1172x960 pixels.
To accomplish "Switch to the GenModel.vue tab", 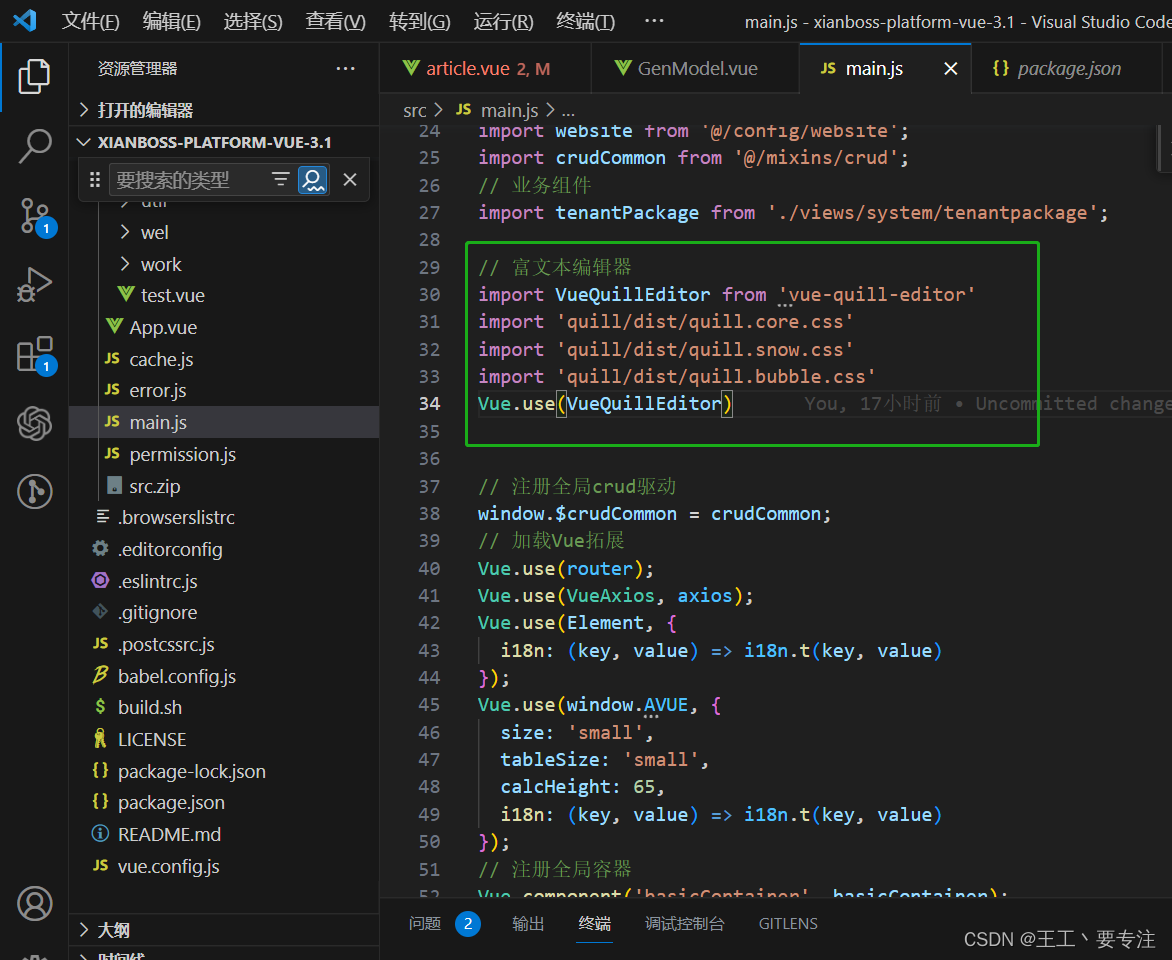I will (x=695, y=68).
